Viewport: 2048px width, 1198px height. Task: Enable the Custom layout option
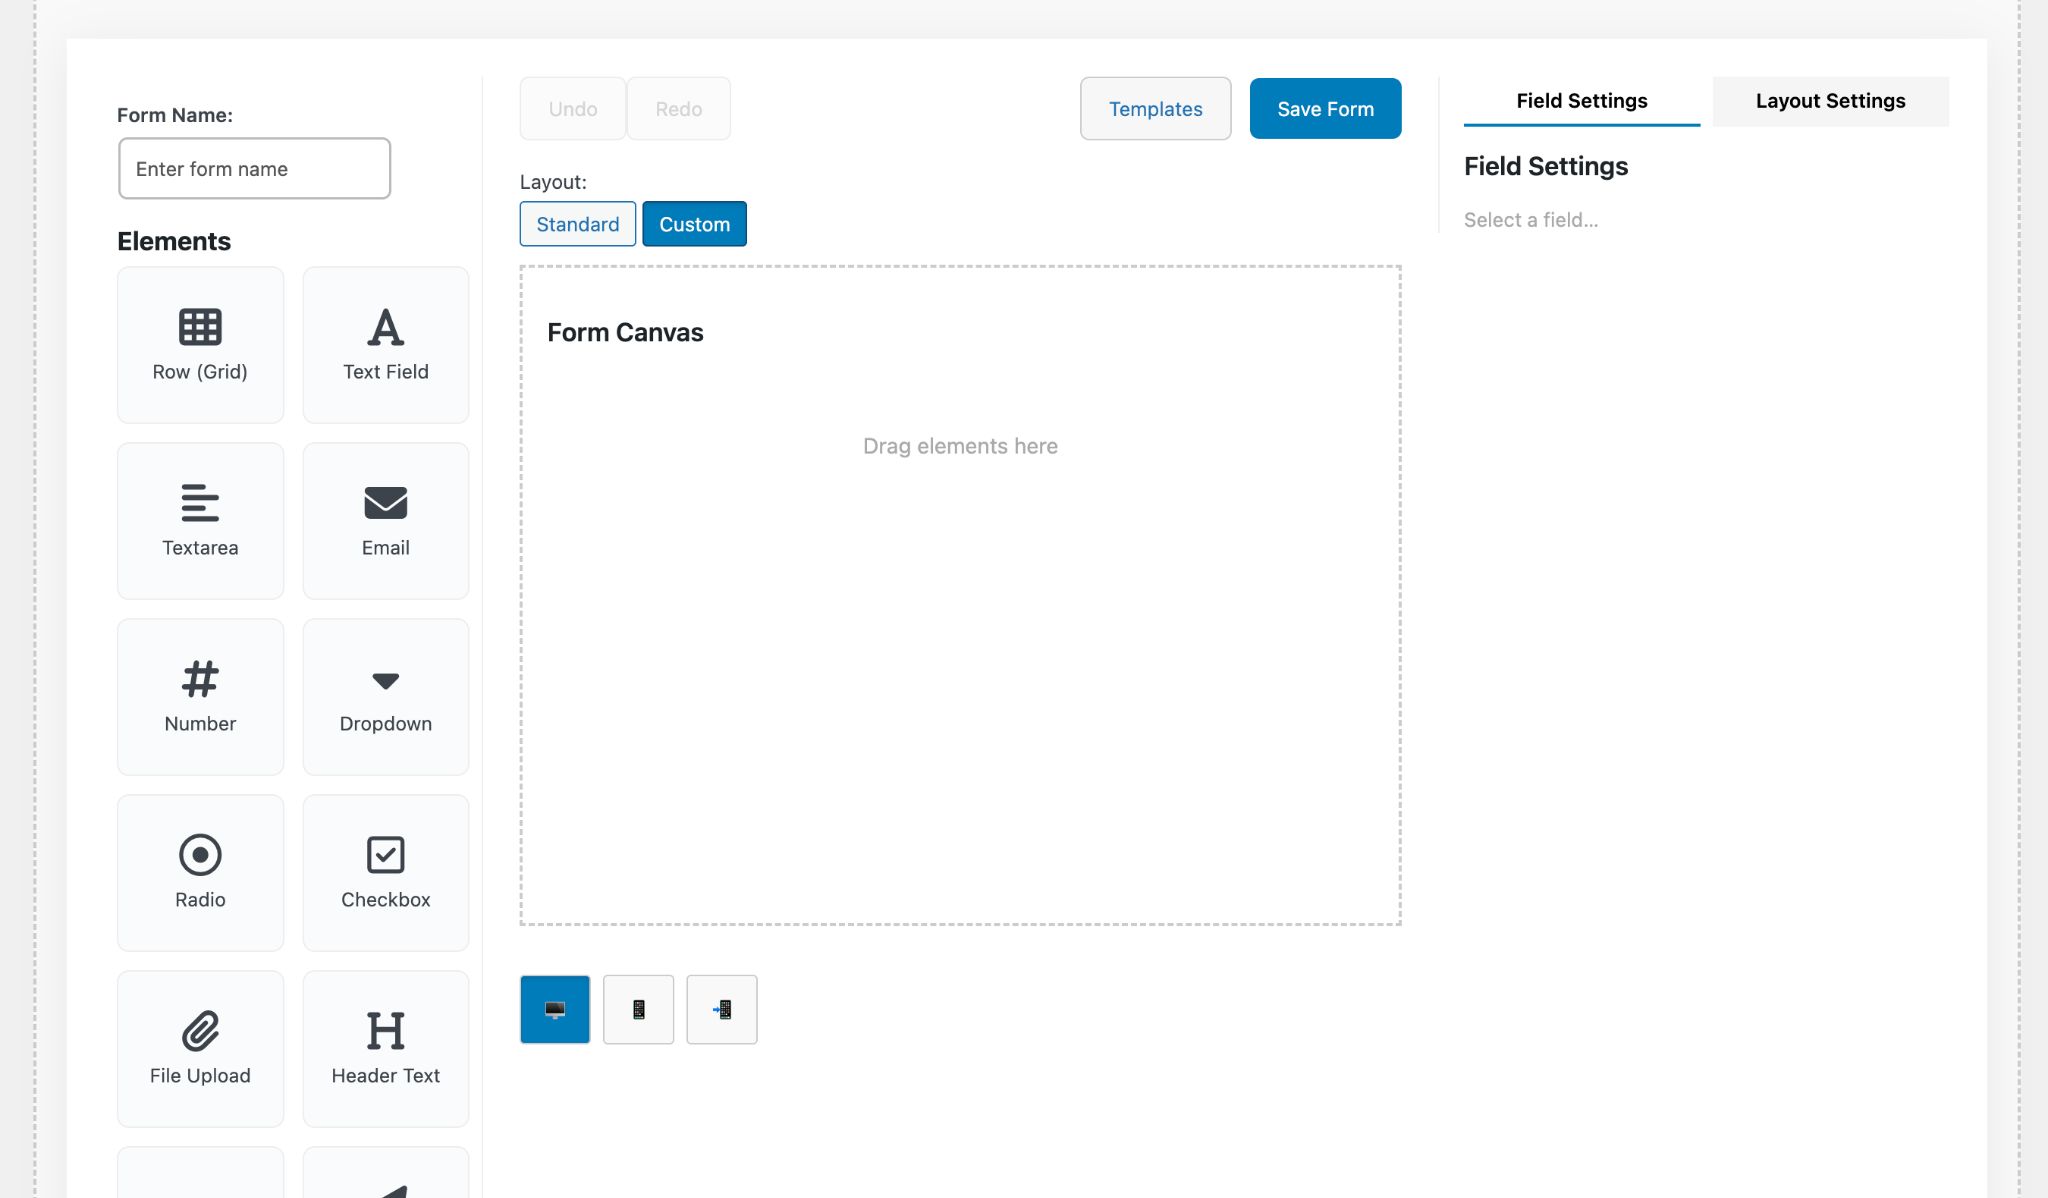coord(694,224)
